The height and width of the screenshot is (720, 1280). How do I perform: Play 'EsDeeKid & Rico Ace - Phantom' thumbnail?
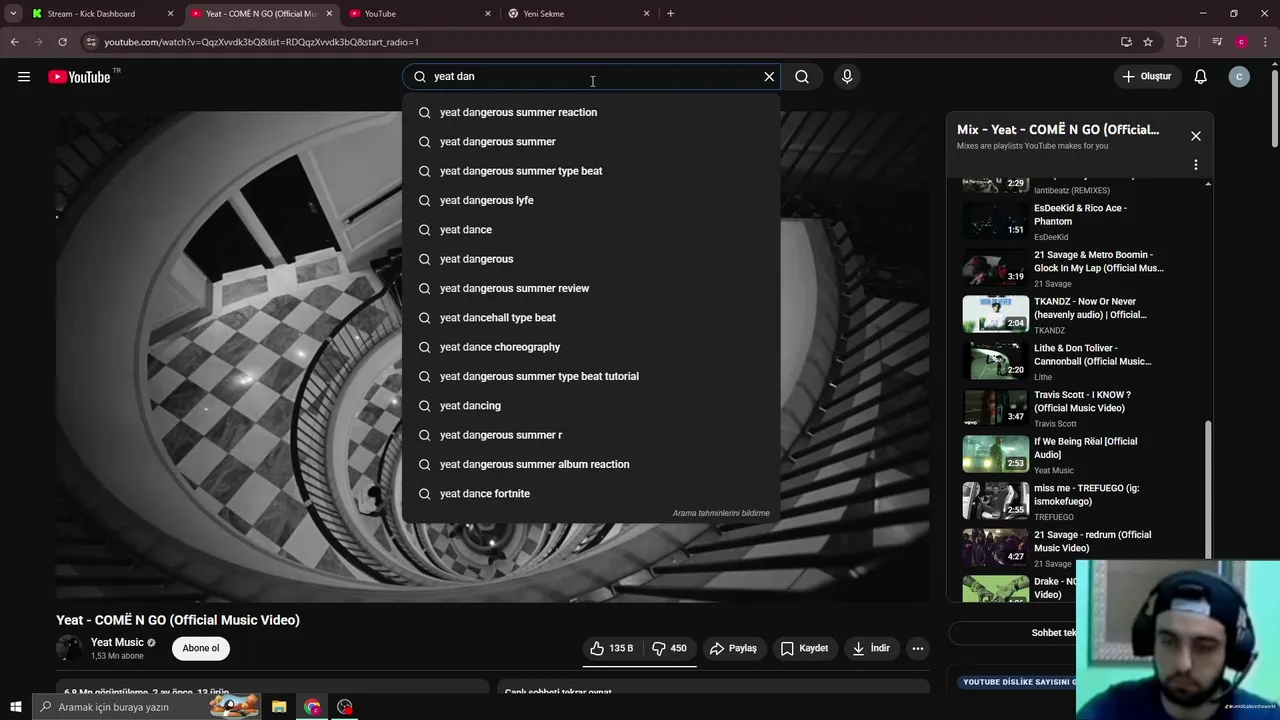[995, 220]
